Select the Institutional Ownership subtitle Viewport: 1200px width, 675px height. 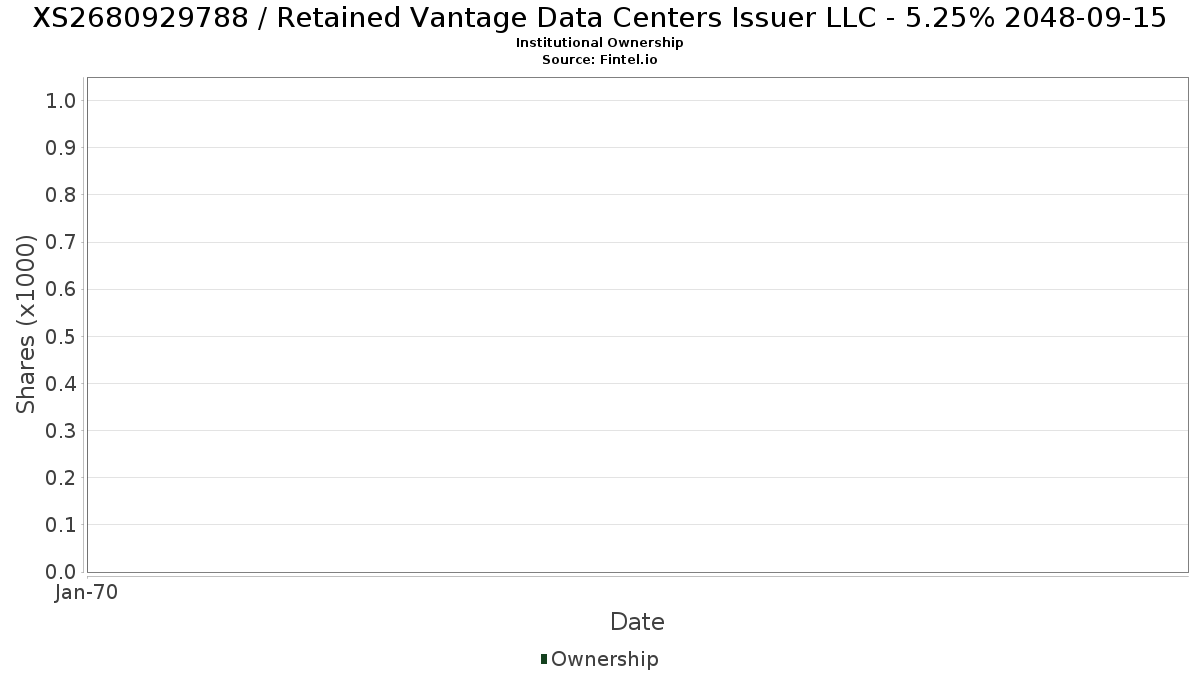pyautogui.click(x=599, y=43)
